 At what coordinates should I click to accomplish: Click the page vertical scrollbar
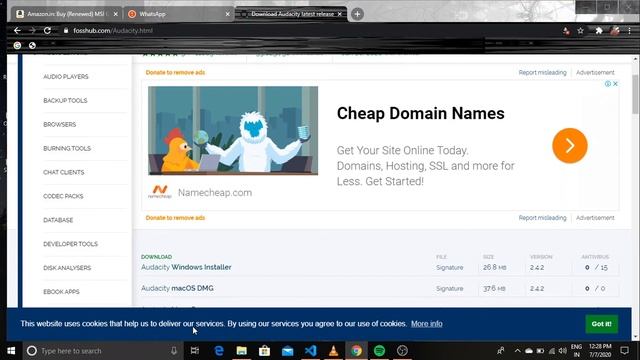pyautogui.click(x=635, y=95)
